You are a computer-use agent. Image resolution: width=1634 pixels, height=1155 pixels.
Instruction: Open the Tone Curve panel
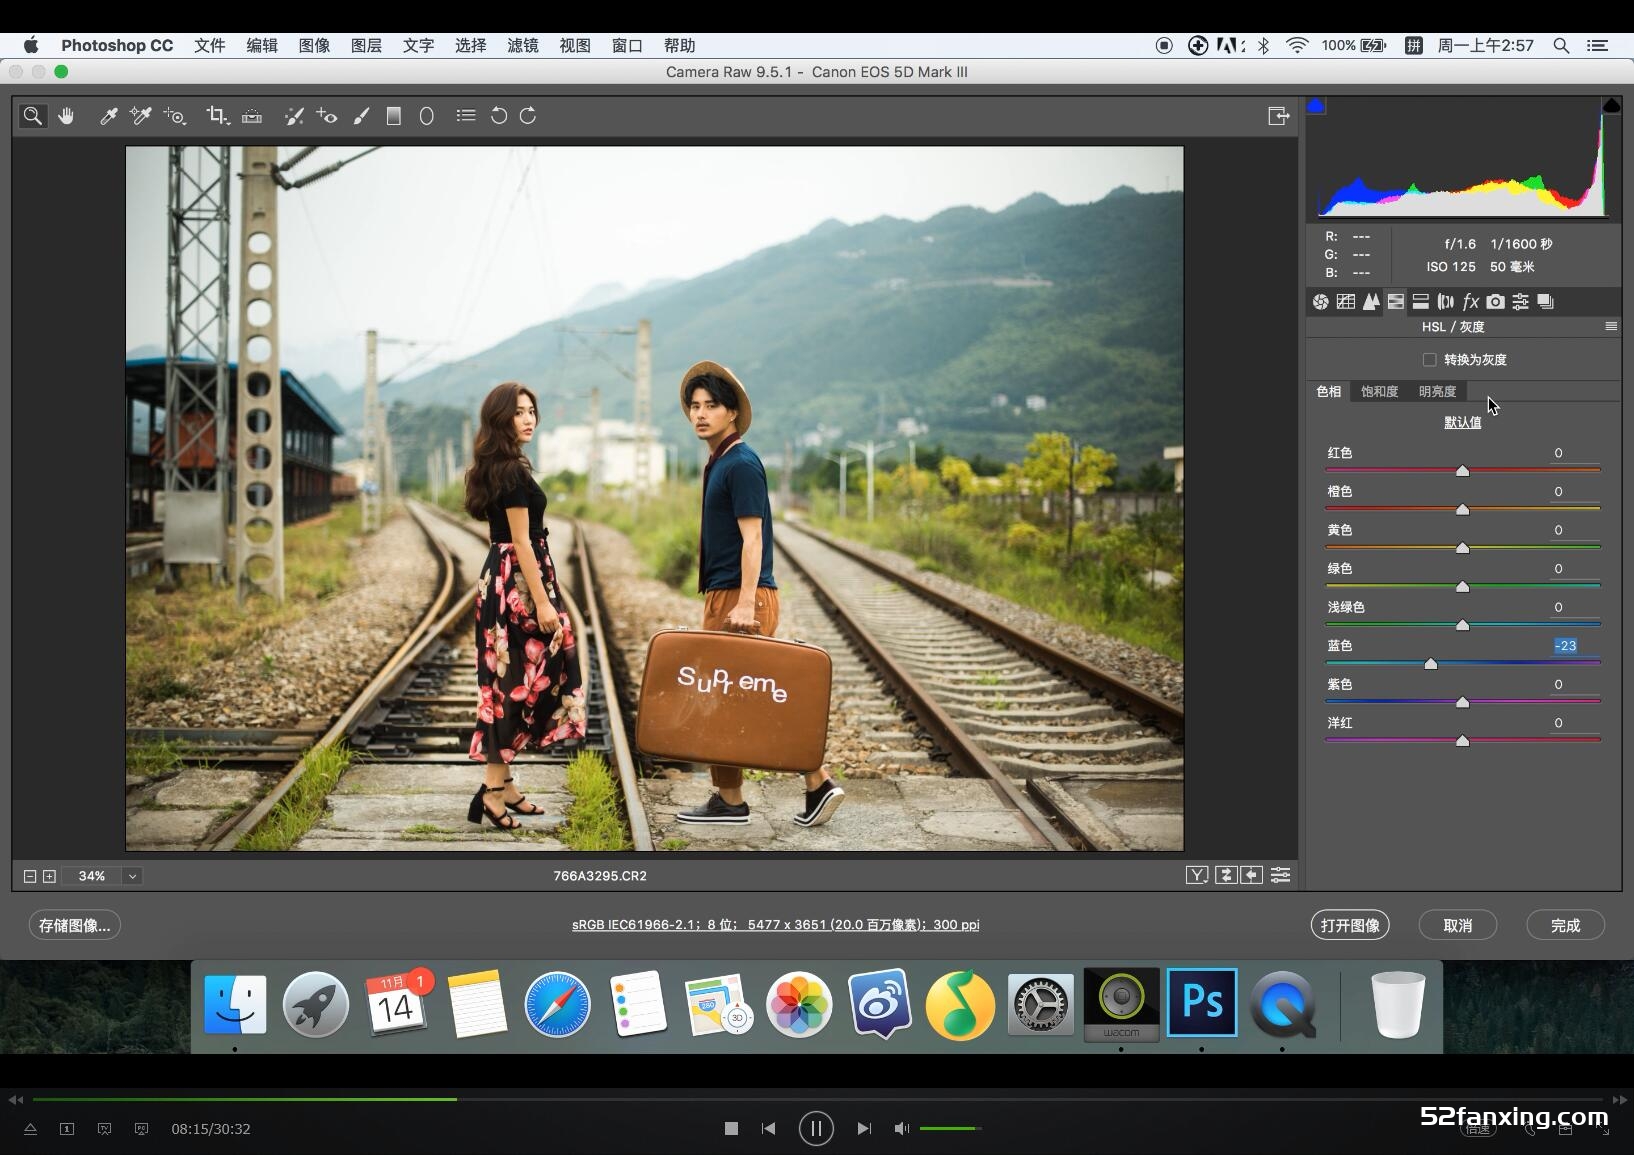tap(1346, 302)
